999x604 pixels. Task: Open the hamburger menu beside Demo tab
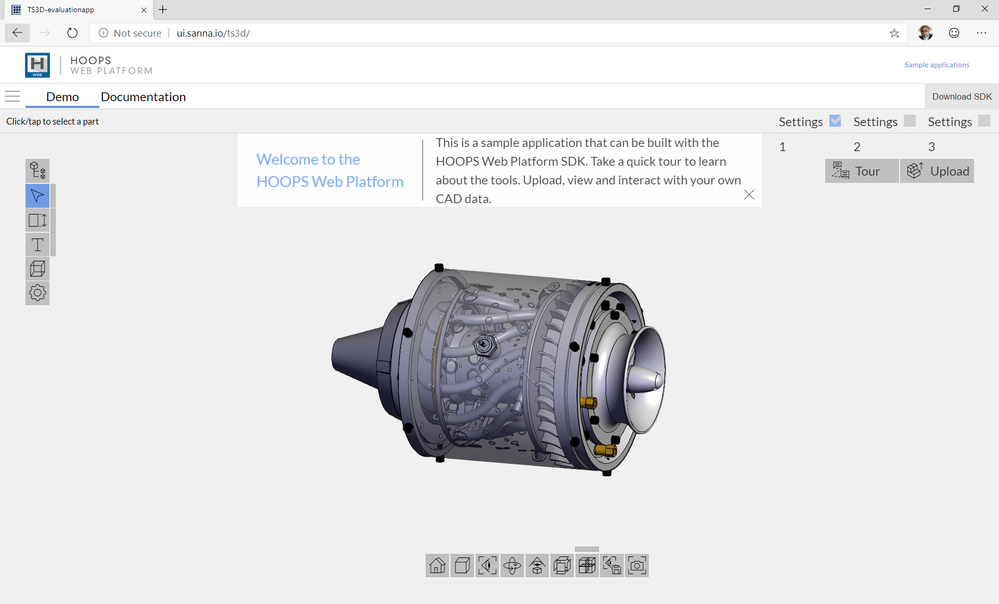pyautogui.click(x=13, y=97)
